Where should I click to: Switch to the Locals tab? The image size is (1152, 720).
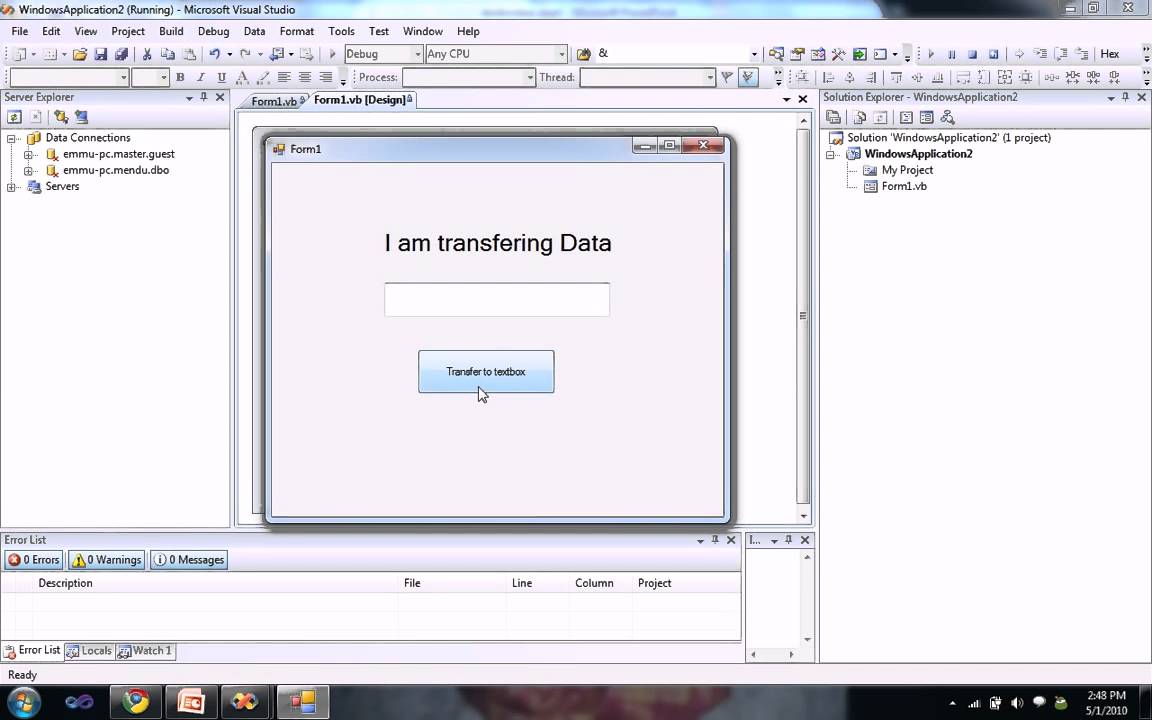click(x=90, y=651)
